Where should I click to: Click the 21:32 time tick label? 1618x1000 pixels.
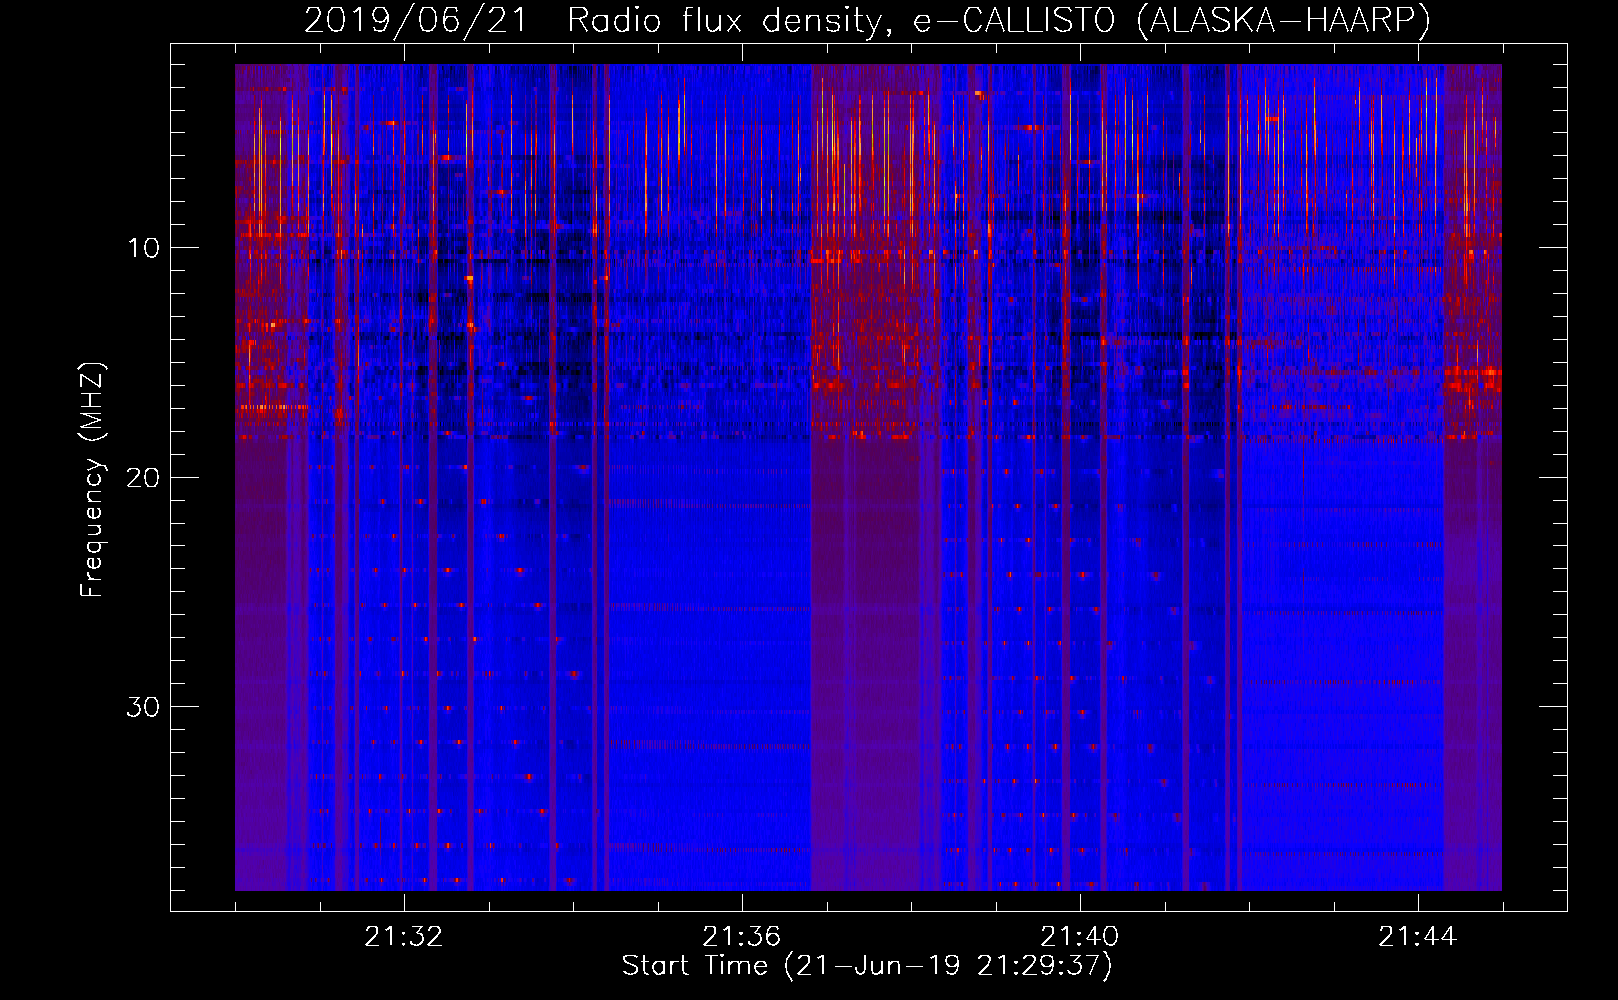point(403,937)
